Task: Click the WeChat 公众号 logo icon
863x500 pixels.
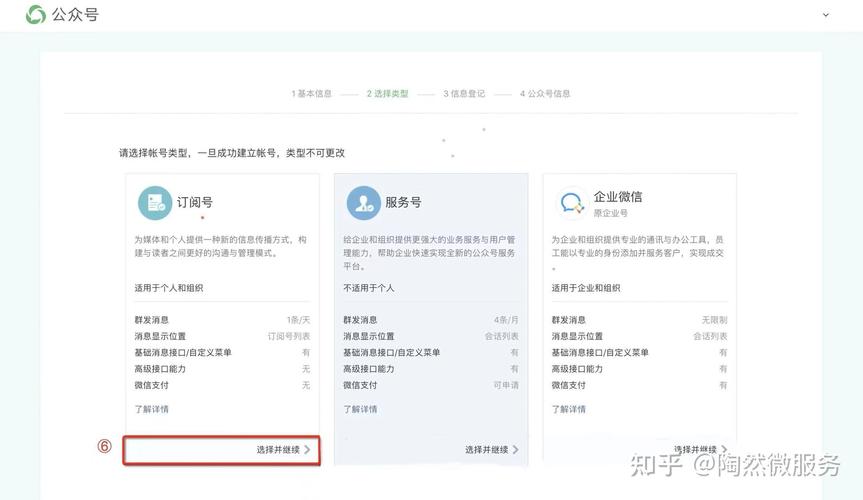Action: pos(35,15)
